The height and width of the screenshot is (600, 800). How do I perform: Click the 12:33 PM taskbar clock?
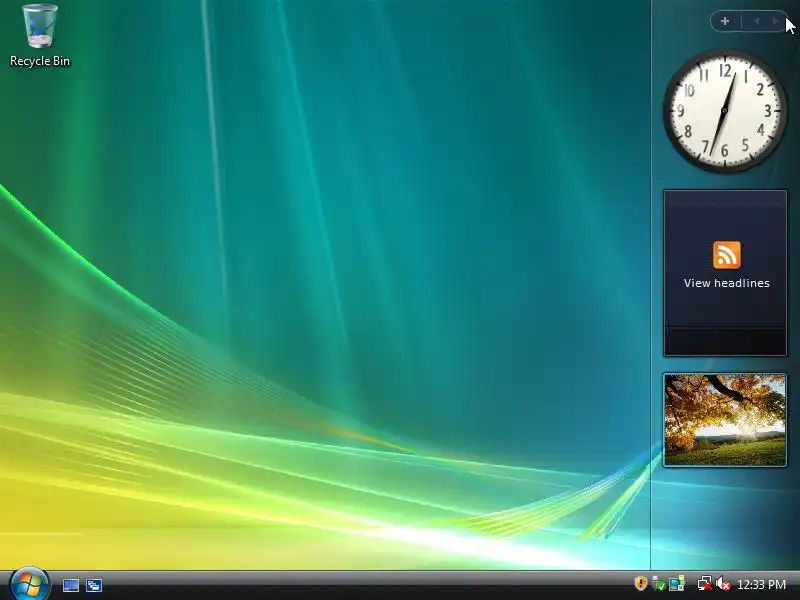click(x=762, y=584)
